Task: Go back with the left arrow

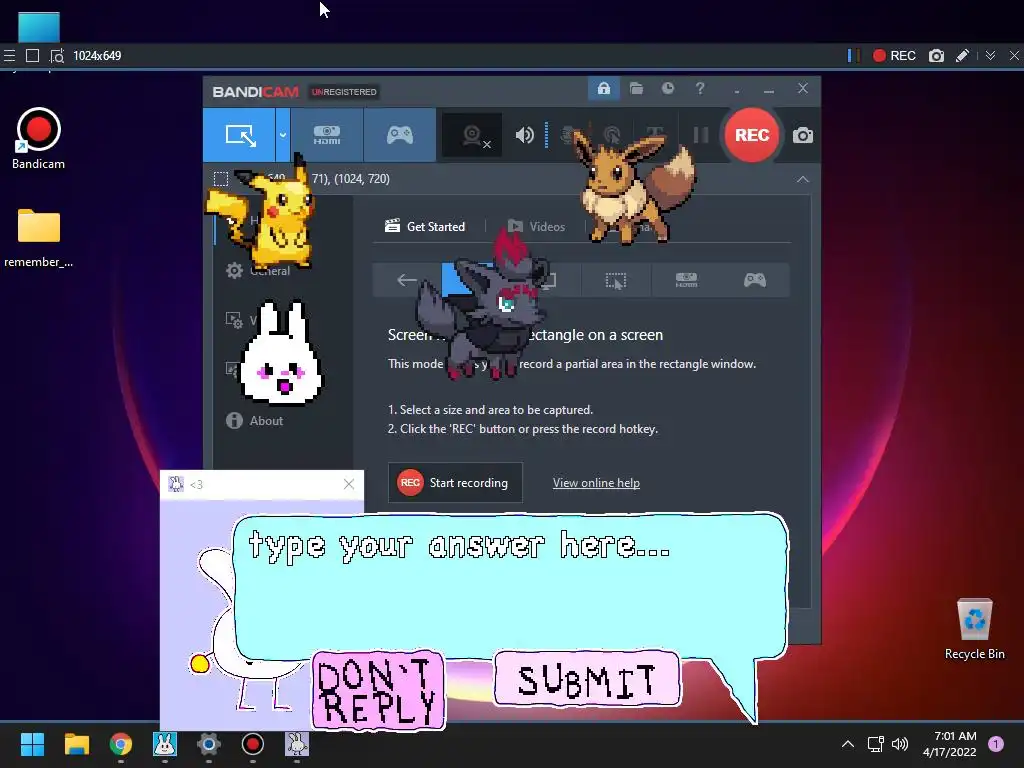Action: click(x=406, y=280)
